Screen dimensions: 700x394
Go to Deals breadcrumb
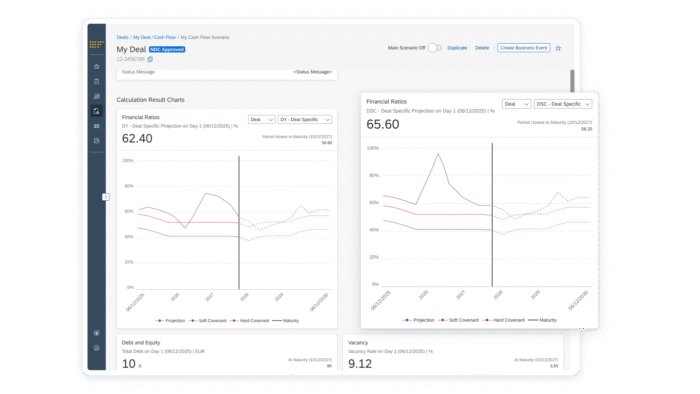[122, 37]
